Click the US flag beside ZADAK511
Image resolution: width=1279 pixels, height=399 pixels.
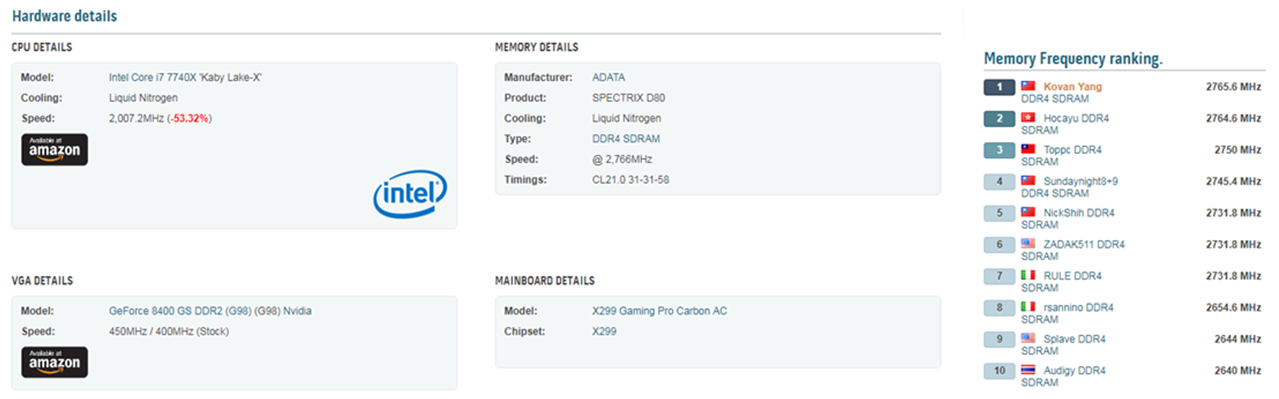1028,244
